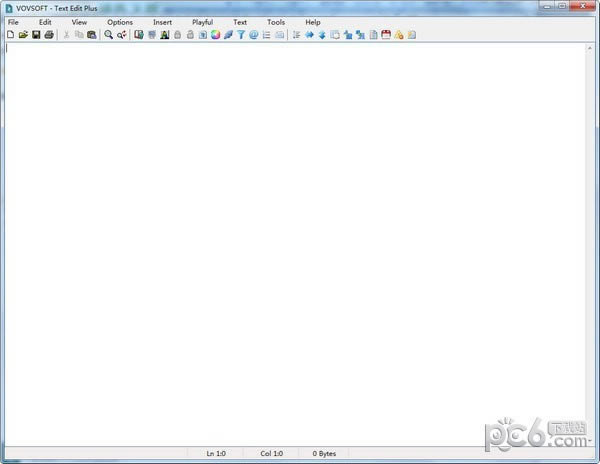Expand the Insert menu

pyautogui.click(x=162, y=22)
